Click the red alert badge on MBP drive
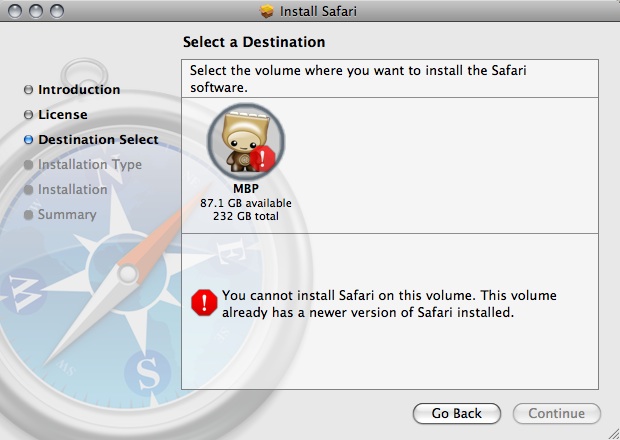Screen dimensions: 620x440 tap(262, 158)
